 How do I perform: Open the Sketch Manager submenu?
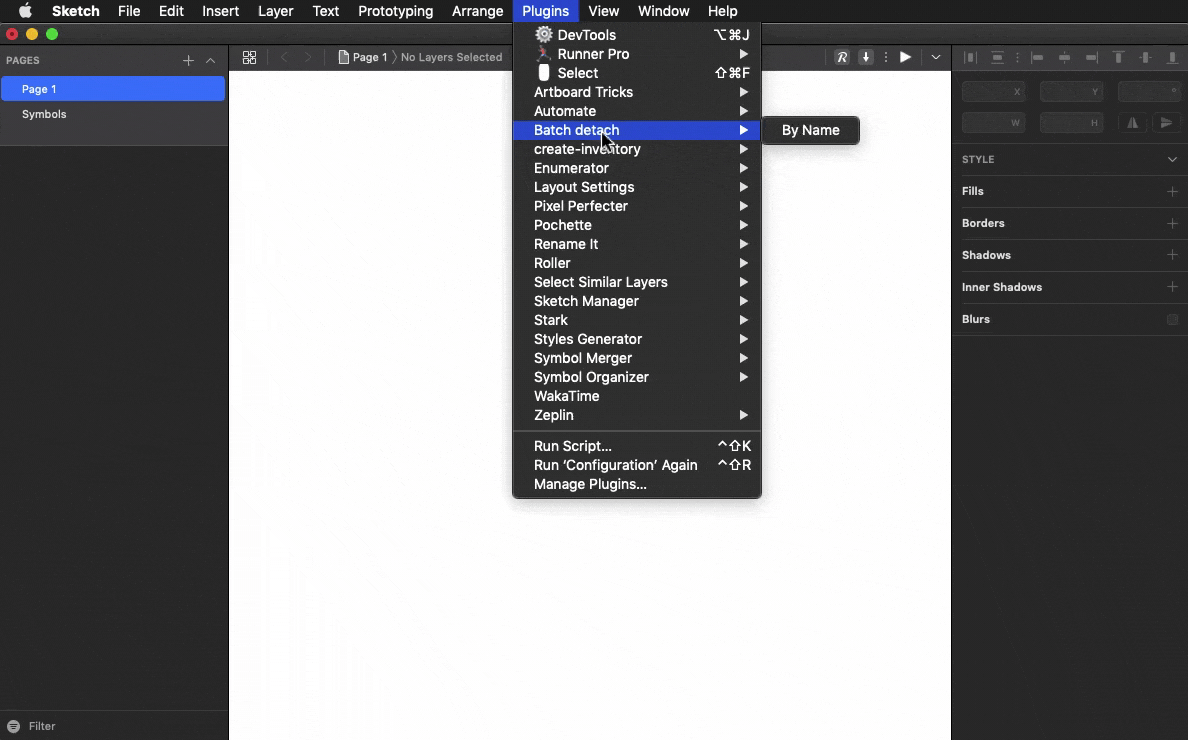(x=636, y=301)
